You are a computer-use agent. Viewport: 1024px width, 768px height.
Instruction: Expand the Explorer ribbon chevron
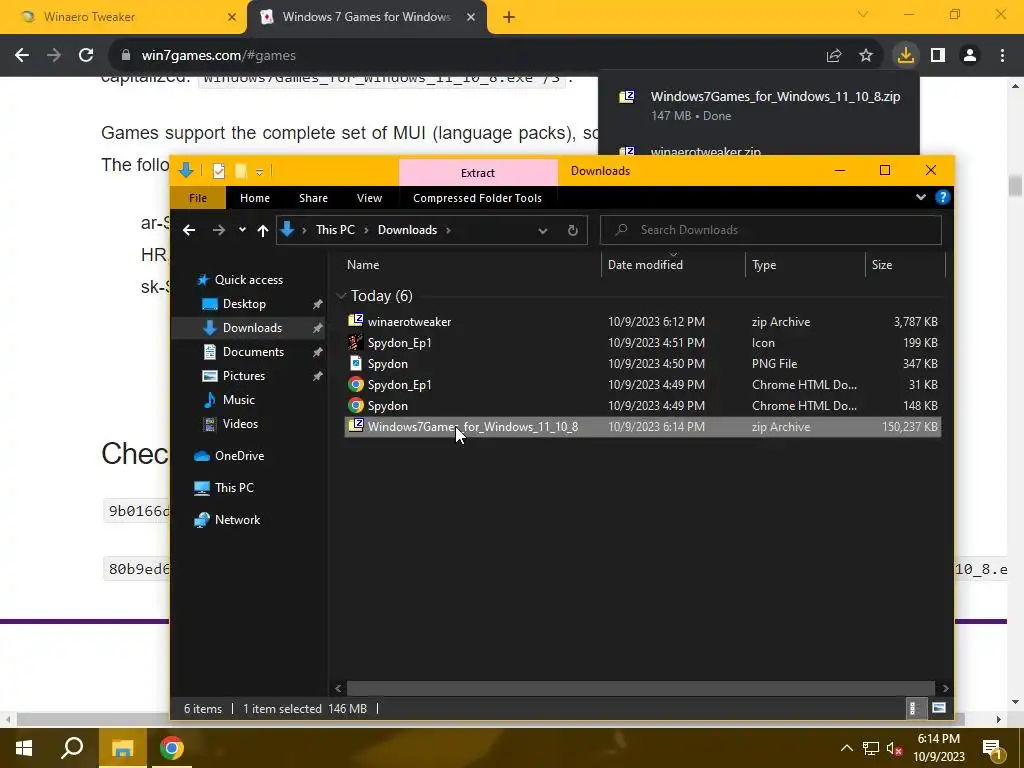[x=921, y=197]
